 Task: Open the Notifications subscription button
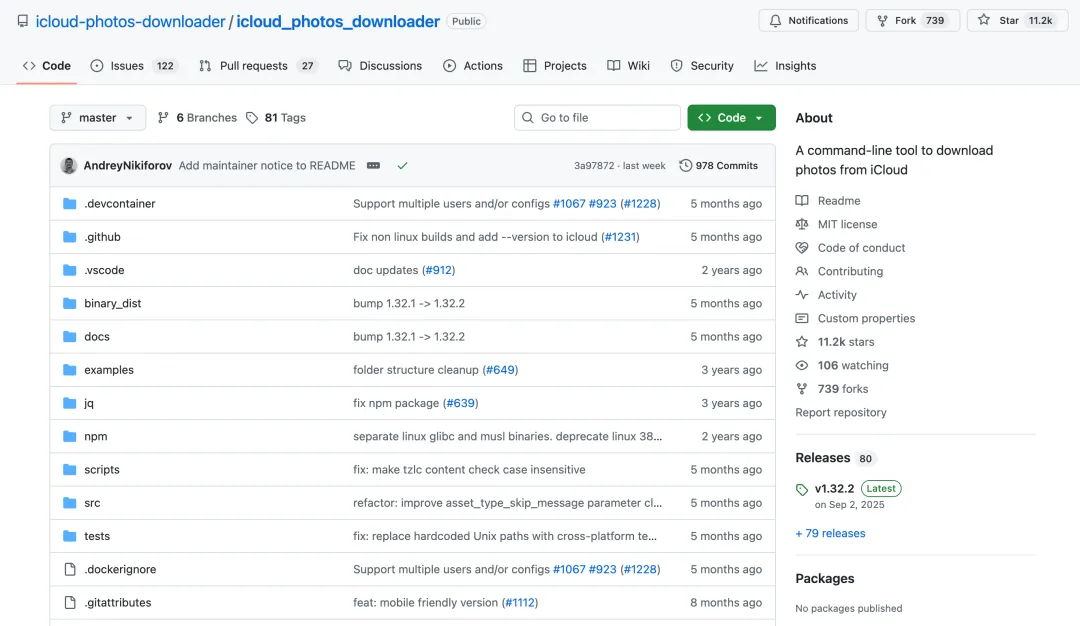click(x=808, y=20)
